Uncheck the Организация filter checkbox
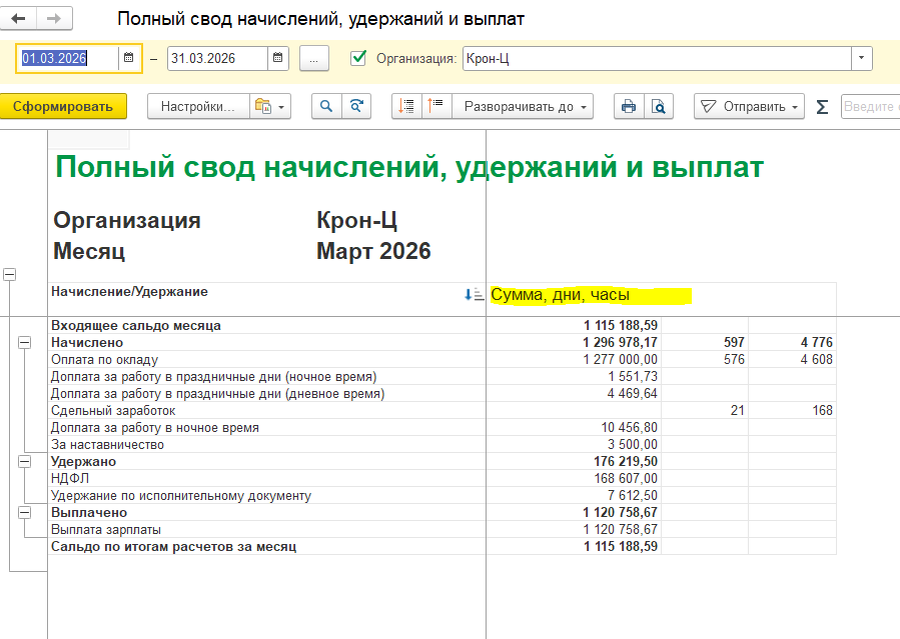This screenshot has width=900, height=639. (358, 58)
